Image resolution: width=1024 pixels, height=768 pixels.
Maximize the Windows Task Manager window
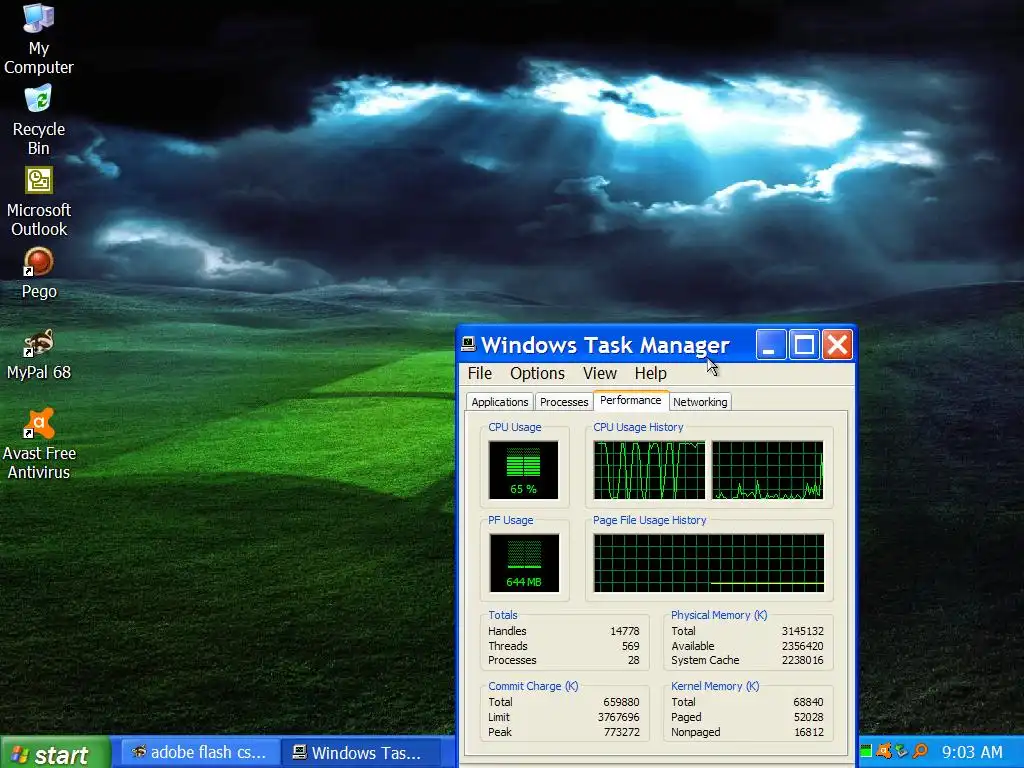[x=804, y=345]
